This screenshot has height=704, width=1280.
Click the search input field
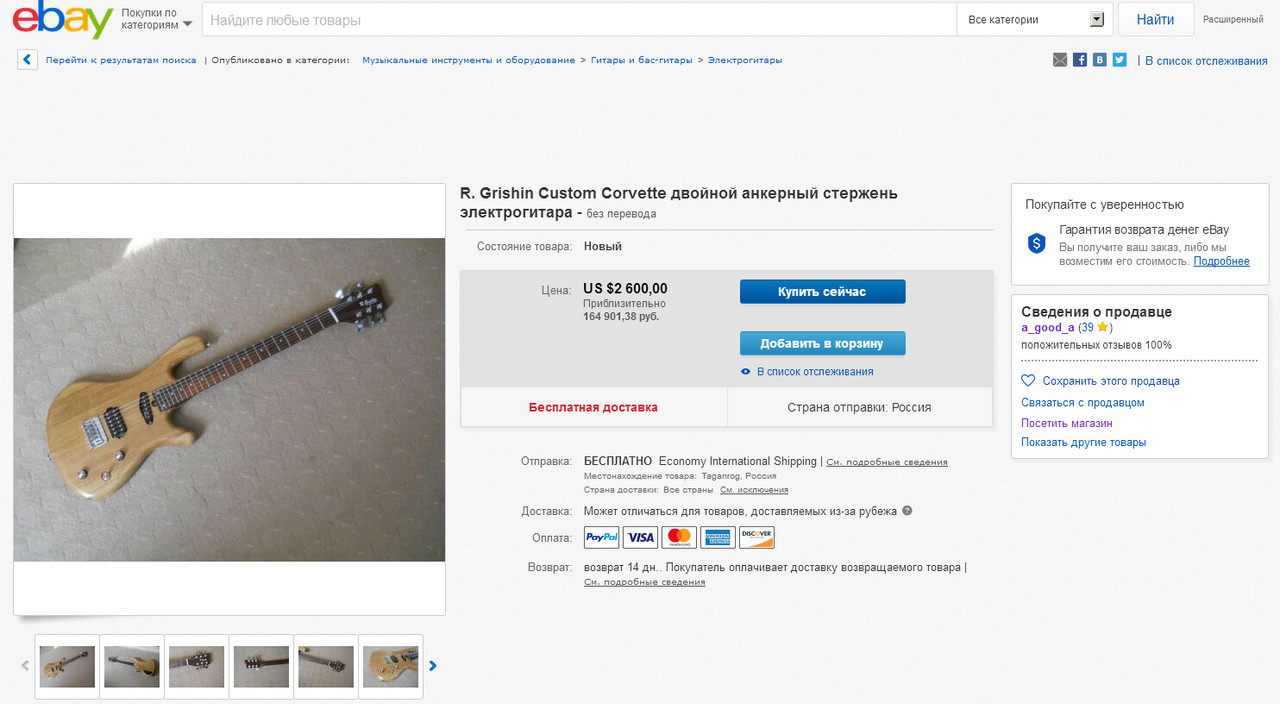pyautogui.click(x=579, y=19)
